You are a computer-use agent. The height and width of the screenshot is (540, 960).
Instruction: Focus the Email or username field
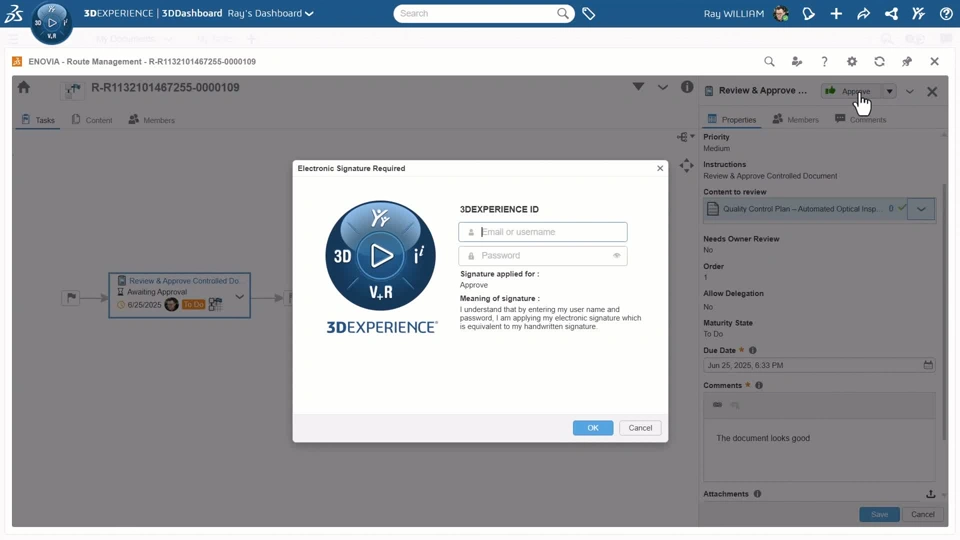(x=542, y=232)
